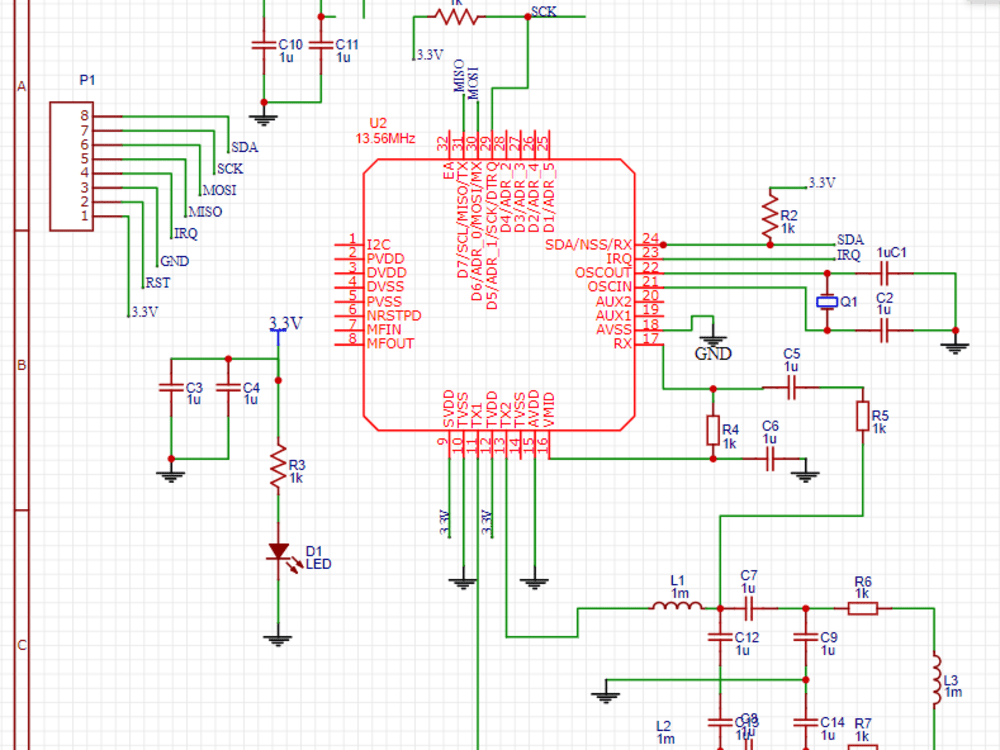The width and height of the screenshot is (1000, 750).
Task: Click the 13.56MHz value text
Action: [x=385, y=138]
